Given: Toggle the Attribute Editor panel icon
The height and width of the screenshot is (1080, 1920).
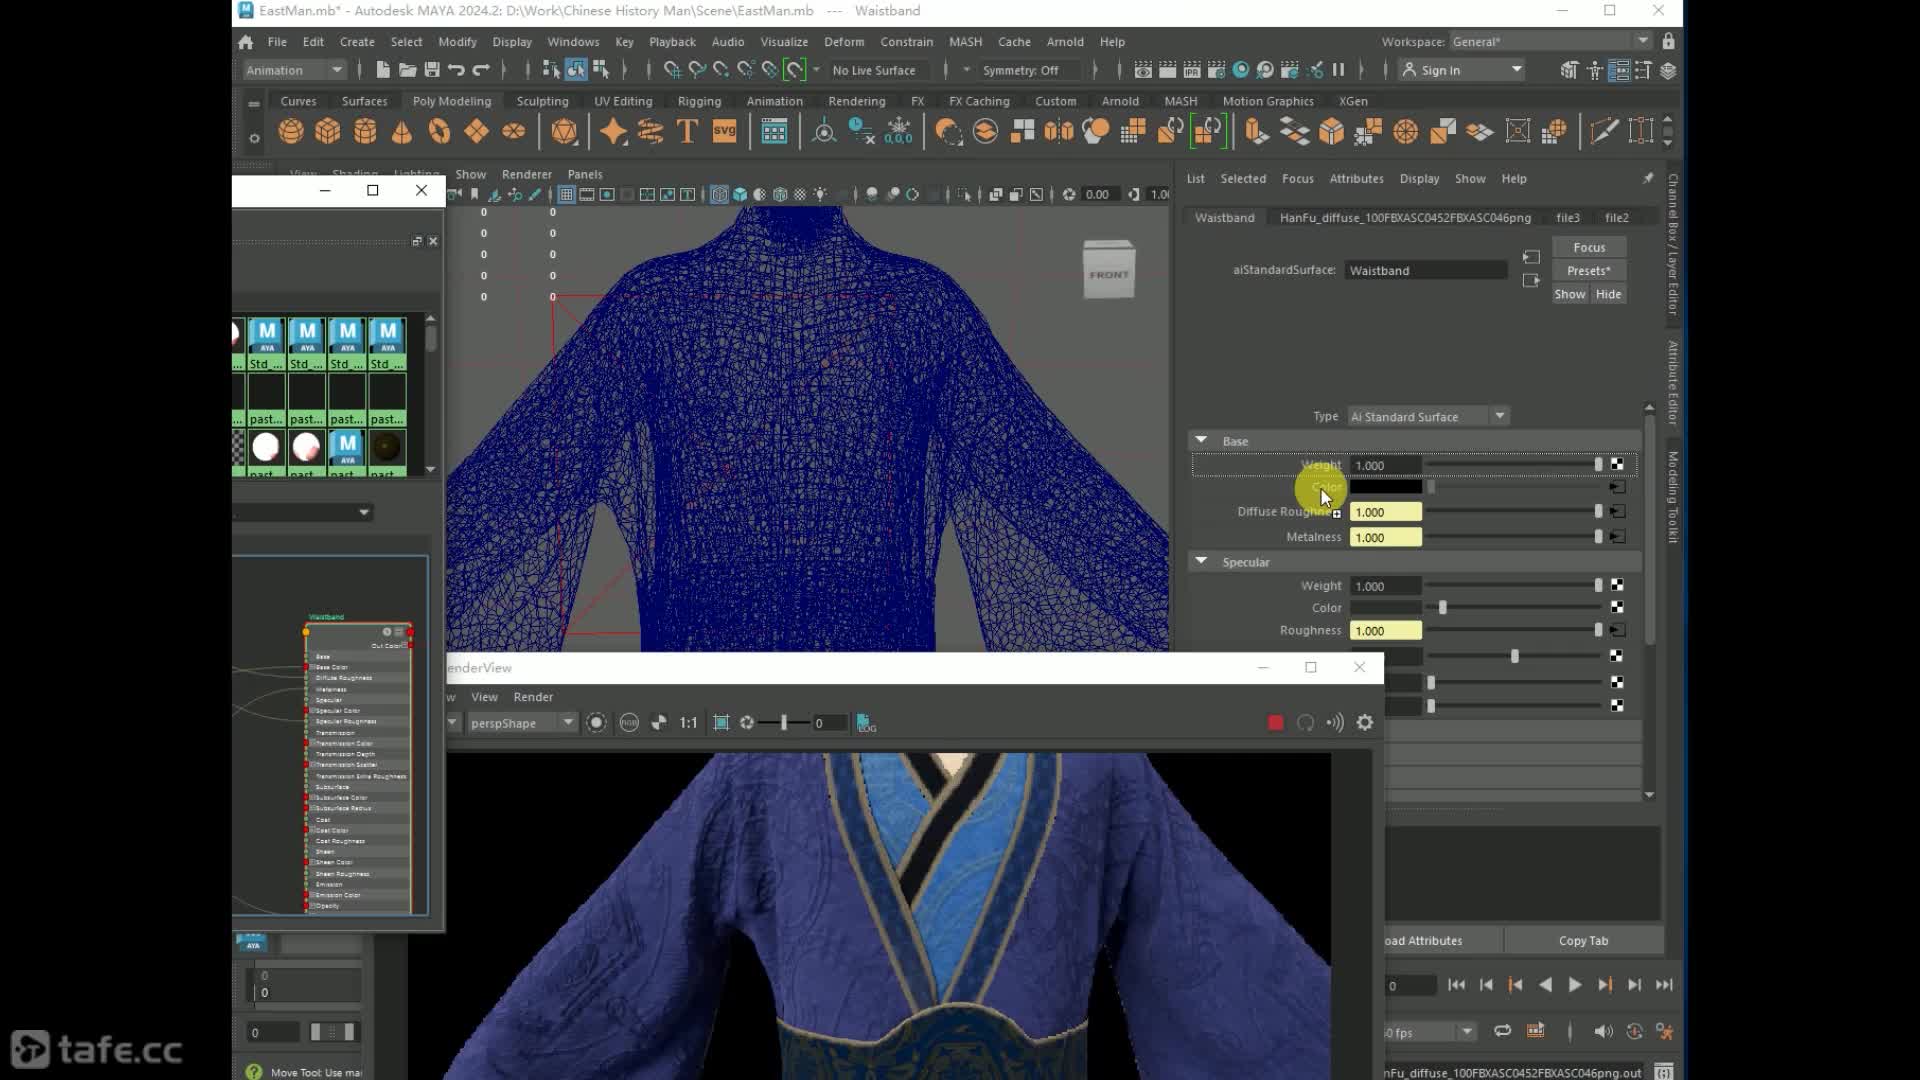Looking at the screenshot, I should coord(1618,70).
